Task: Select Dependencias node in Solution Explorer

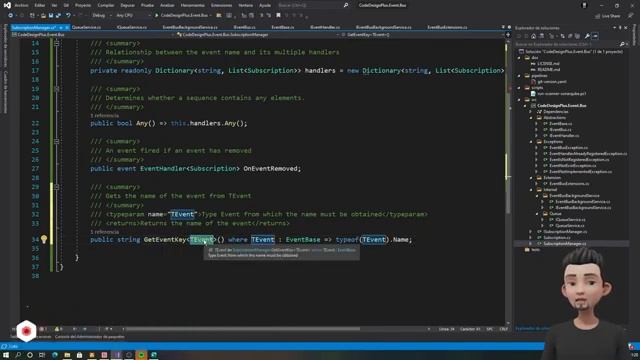Action: tap(556, 111)
